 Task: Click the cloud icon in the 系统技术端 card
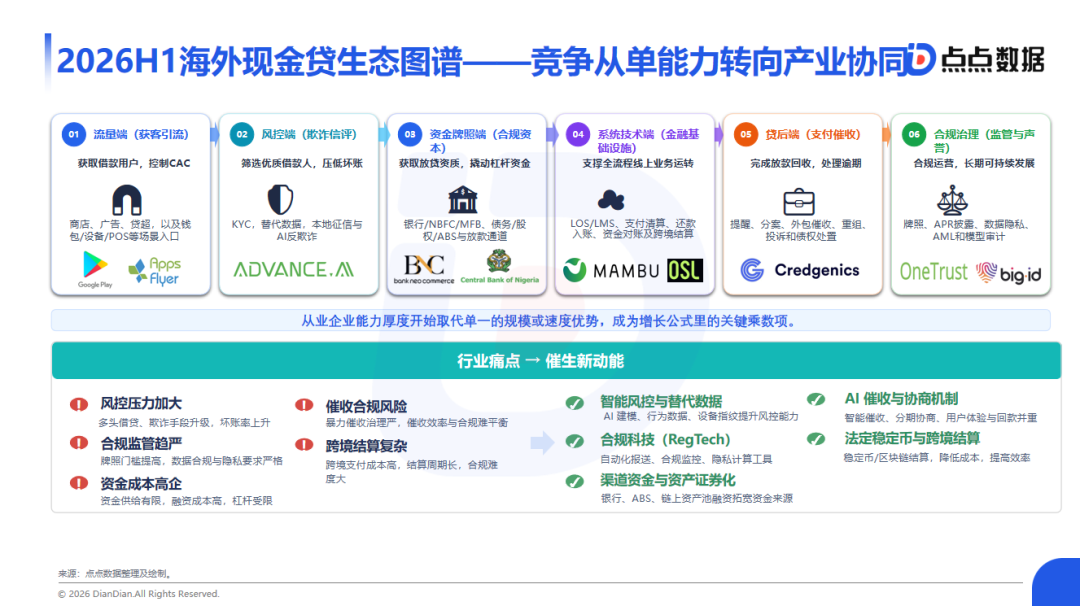coord(611,200)
